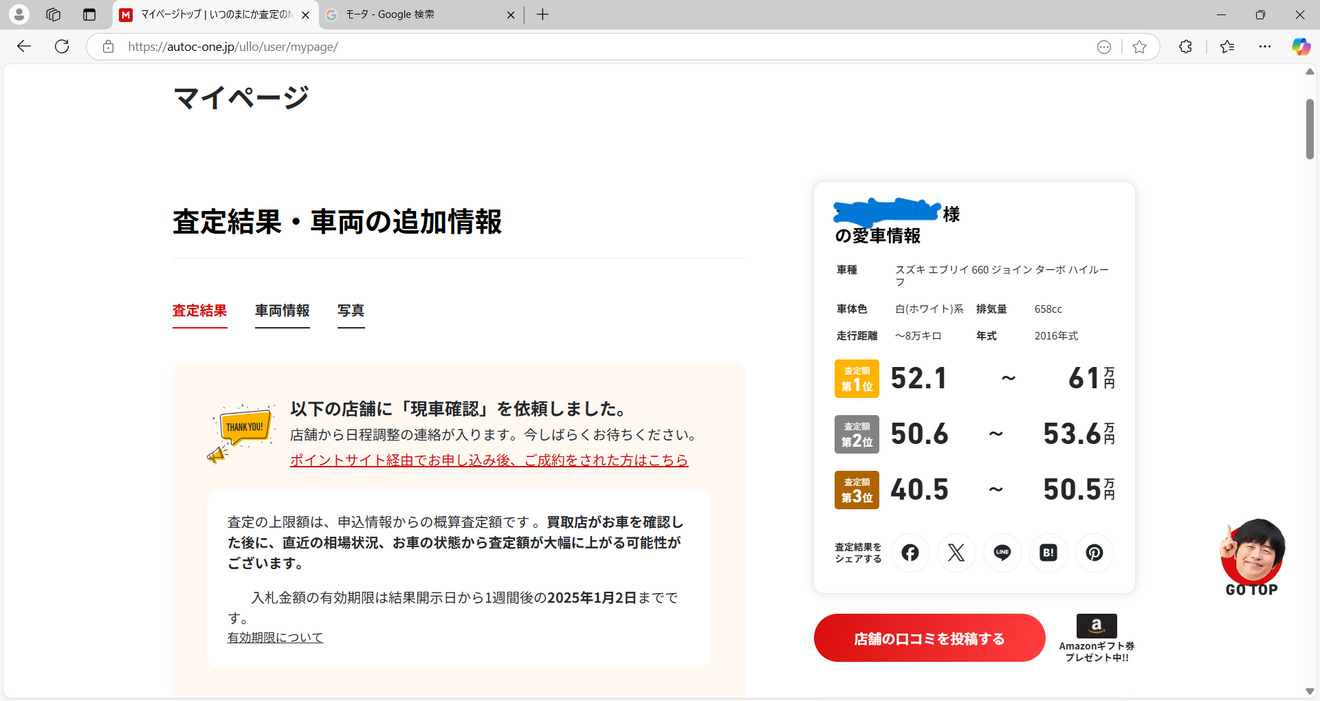Add this page to favorites
The width and height of the screenshot is (1320, 701).
(1139, 46)
